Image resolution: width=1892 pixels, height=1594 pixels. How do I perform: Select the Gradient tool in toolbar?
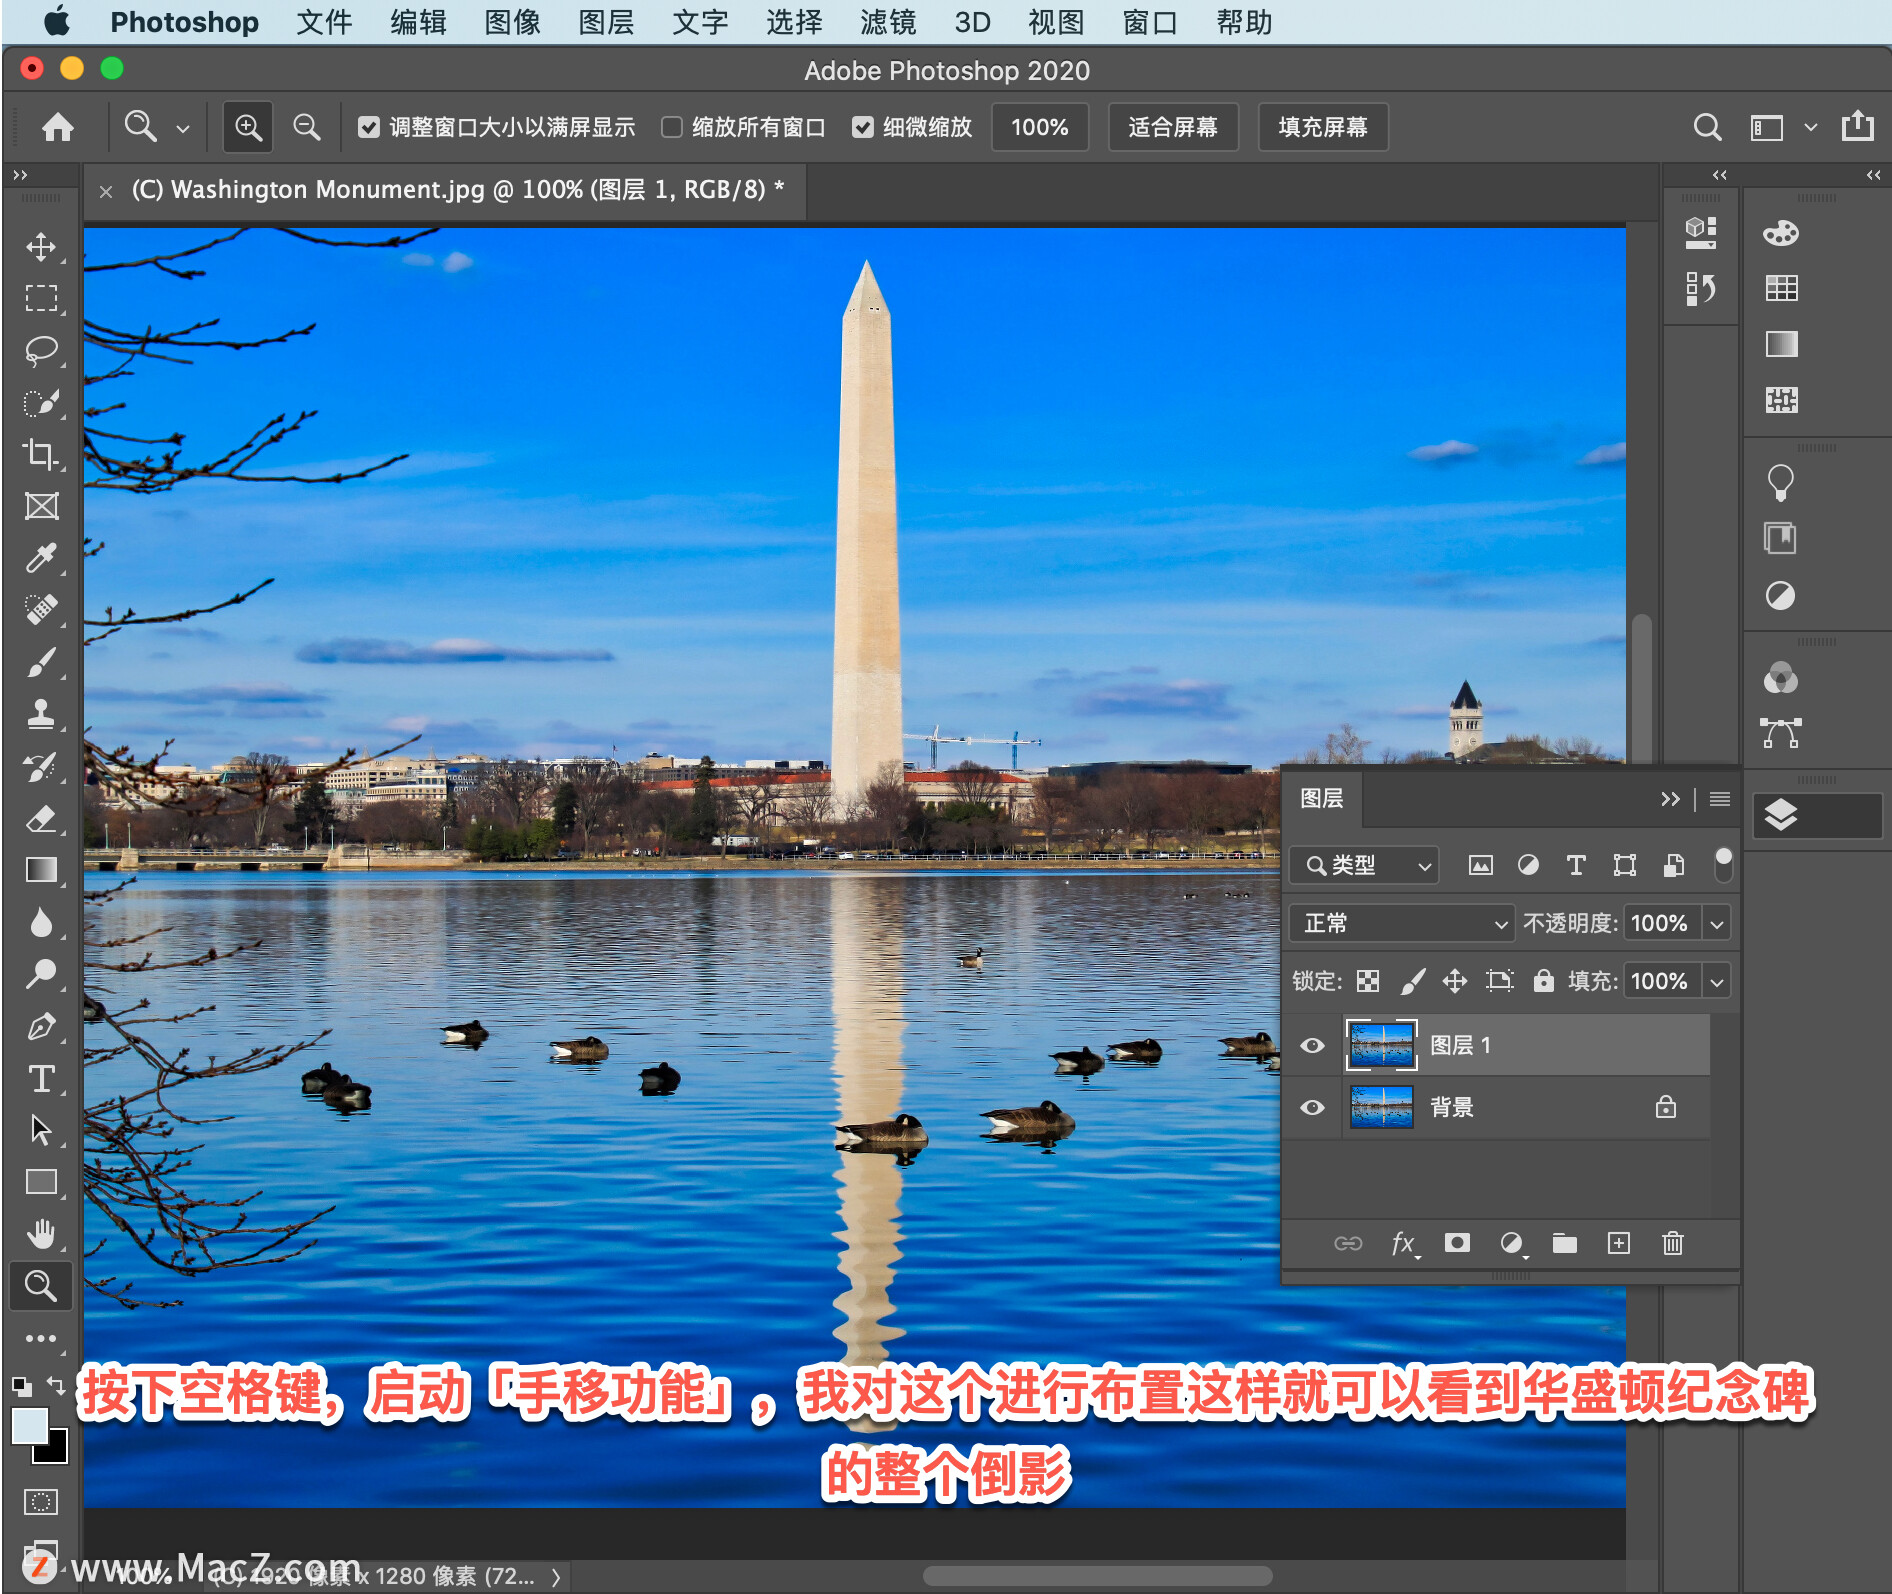point(41,870)
